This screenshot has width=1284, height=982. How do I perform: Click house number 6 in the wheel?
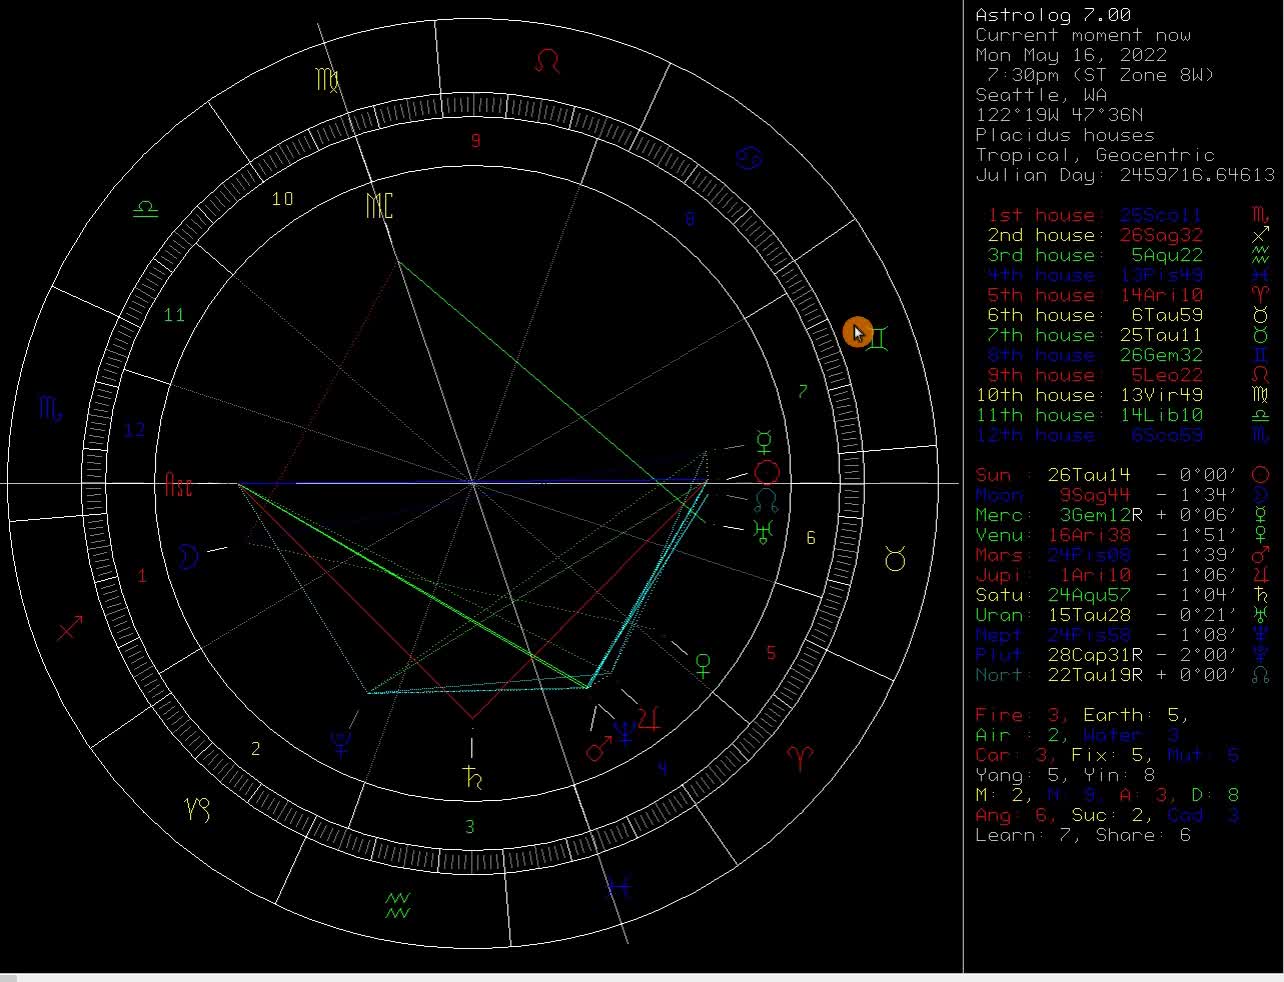810,538
